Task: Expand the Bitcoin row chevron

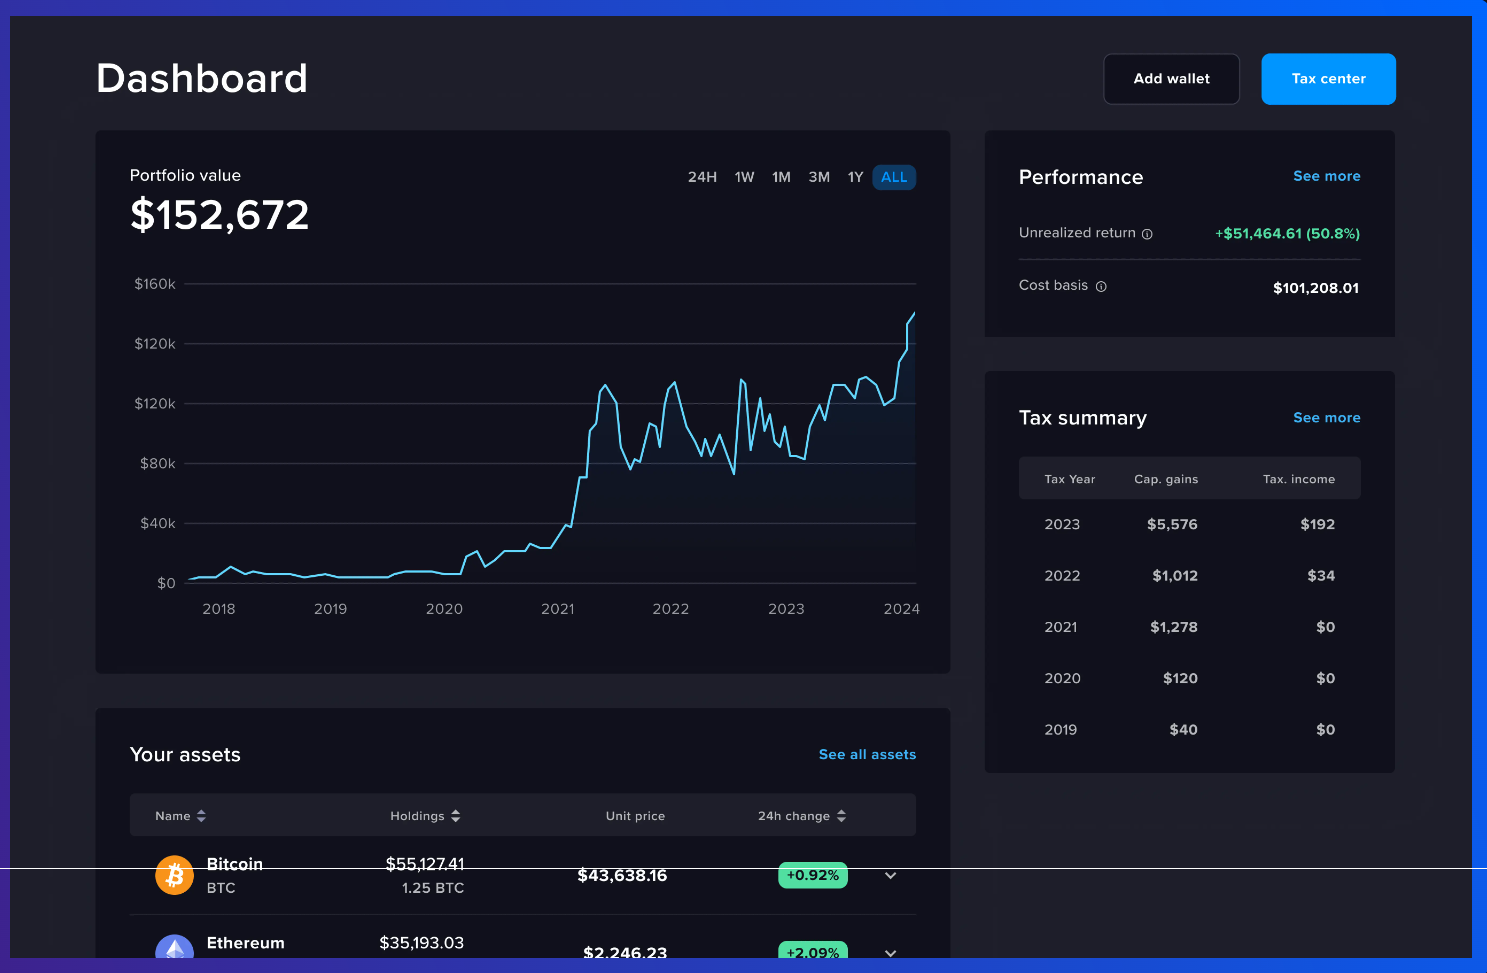Action: point(890,876)
